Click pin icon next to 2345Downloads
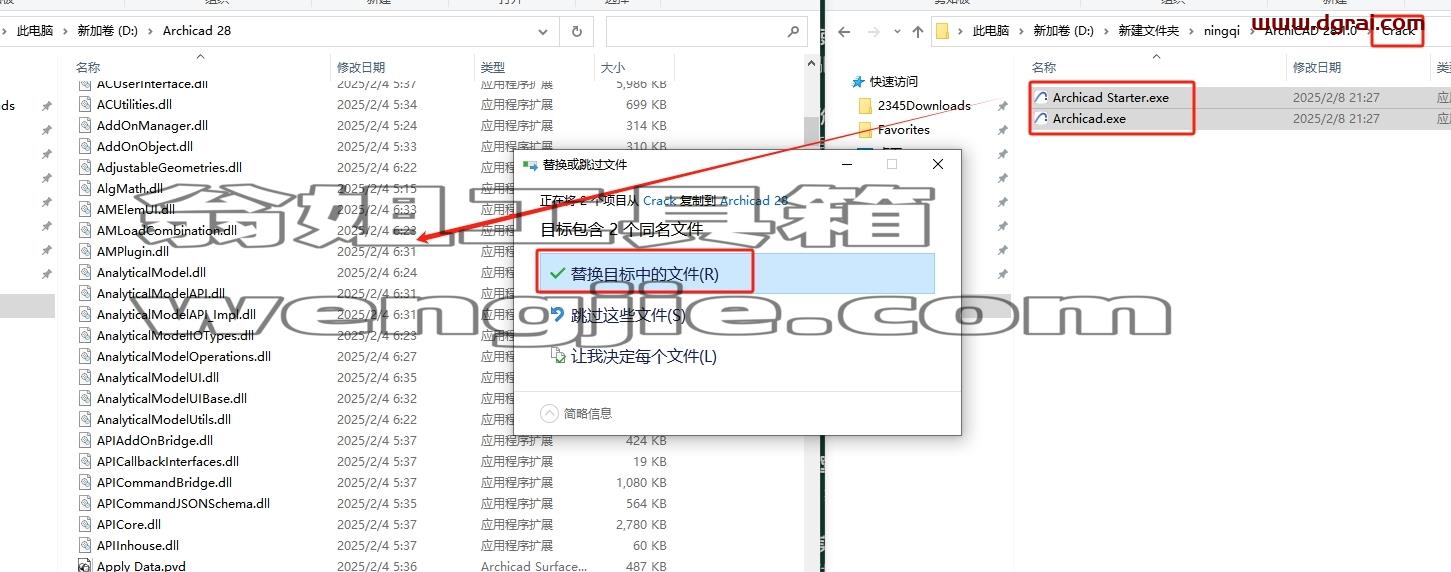The height and width of the screenshot is (572, 1451). 1002,106
